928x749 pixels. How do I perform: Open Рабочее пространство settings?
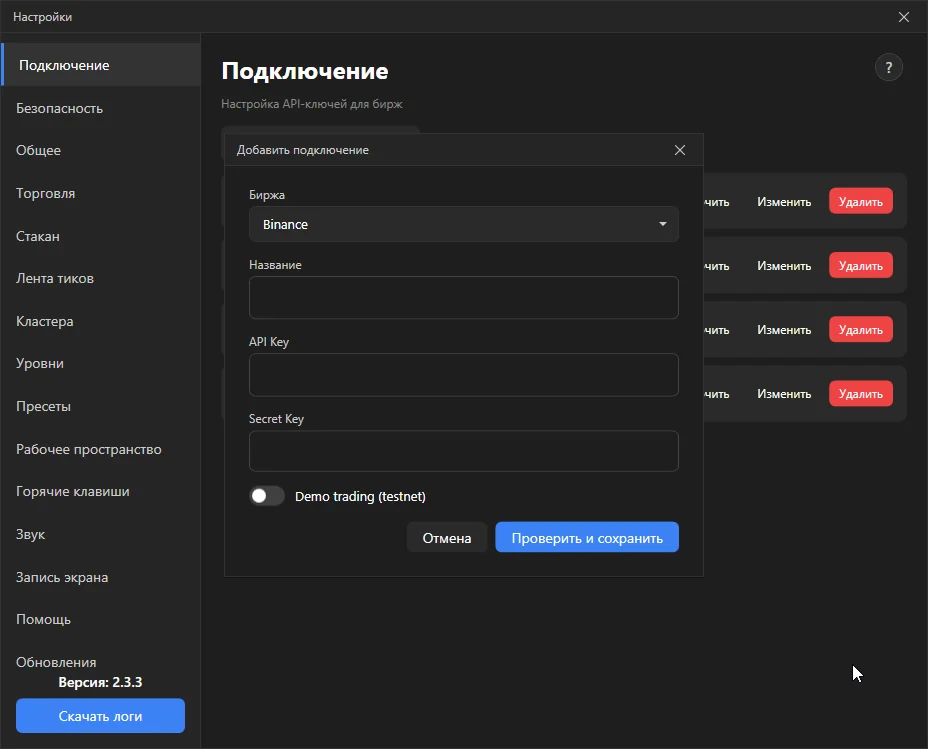[x=101, y=449]
